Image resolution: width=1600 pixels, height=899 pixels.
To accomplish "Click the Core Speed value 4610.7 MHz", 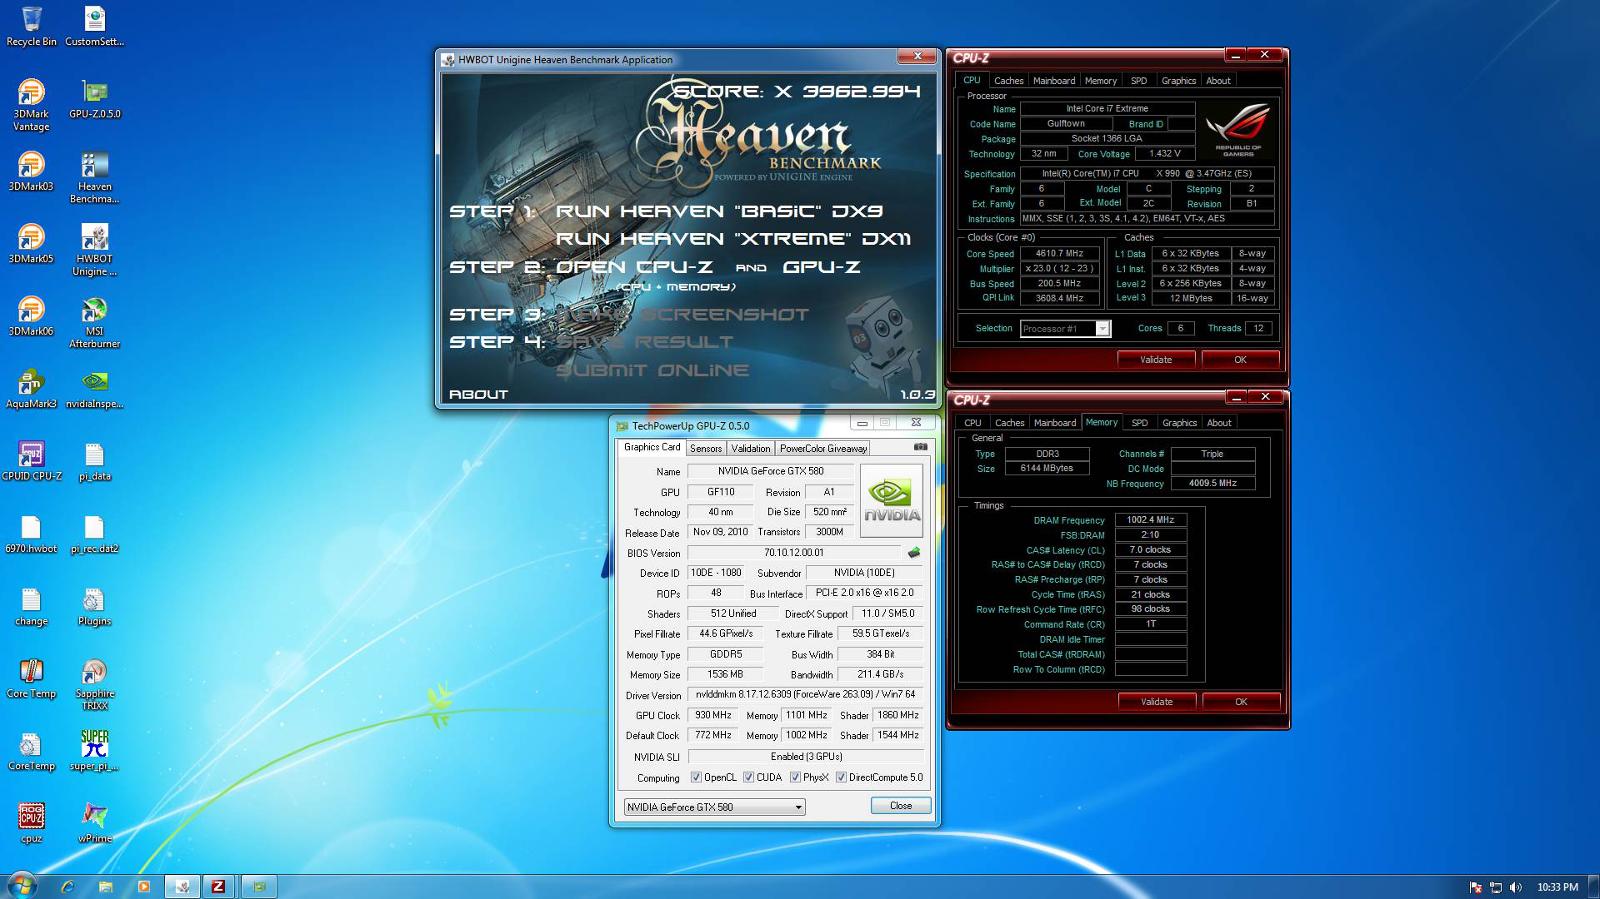I will pyautogui.click(x=1059, y=253).
